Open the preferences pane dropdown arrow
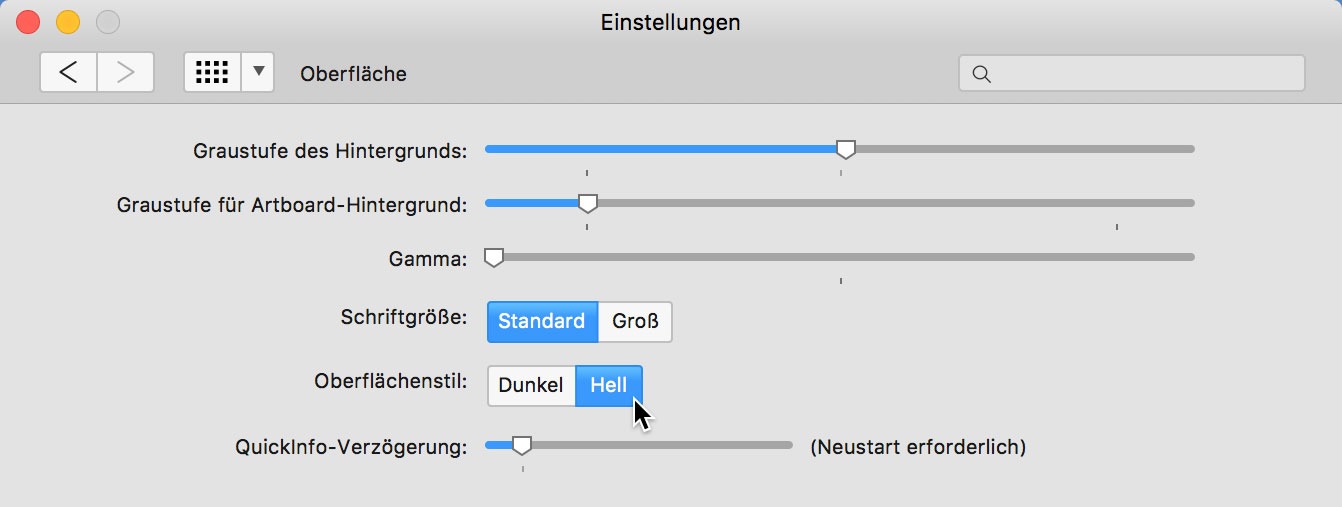The image size is (1342, 507). (258, 73)
